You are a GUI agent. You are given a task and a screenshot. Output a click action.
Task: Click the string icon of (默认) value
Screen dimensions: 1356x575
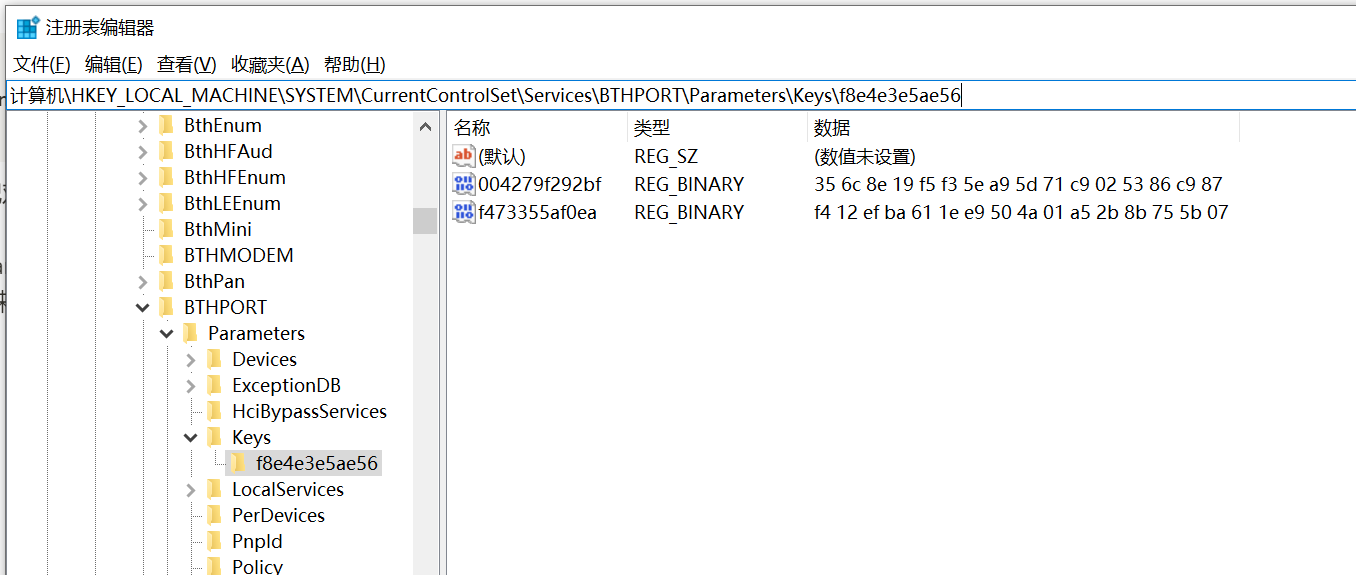click(464, 156)
